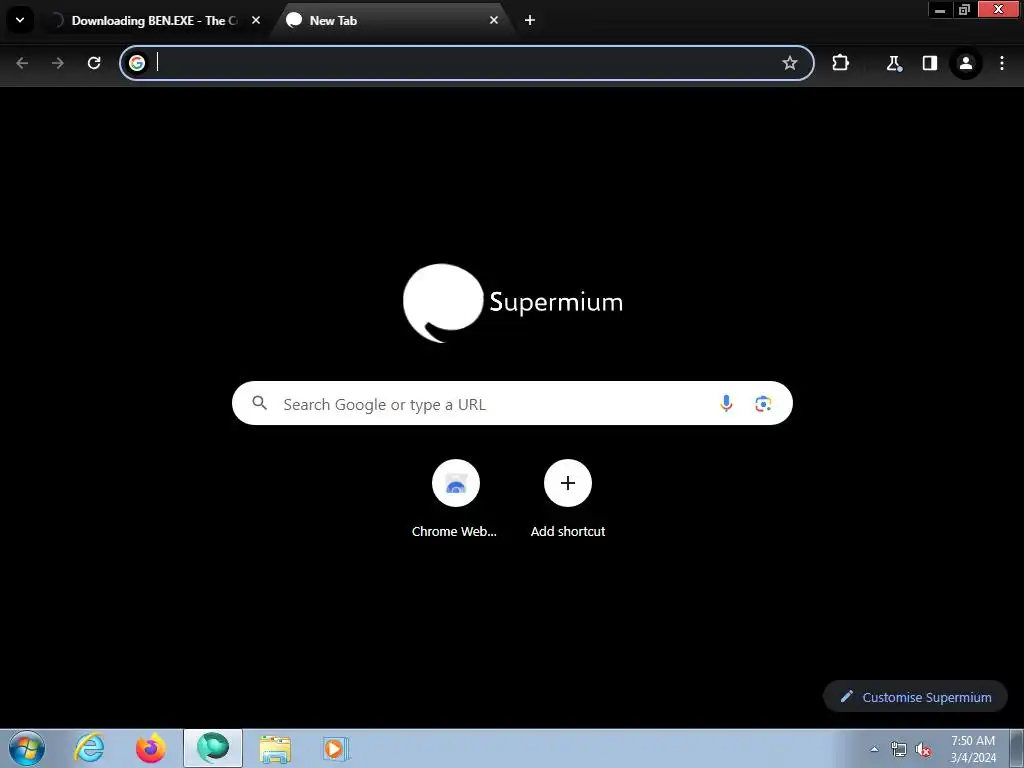
Task: Close the Downloading BEN.EXE tab
Action: pos(256,20)
